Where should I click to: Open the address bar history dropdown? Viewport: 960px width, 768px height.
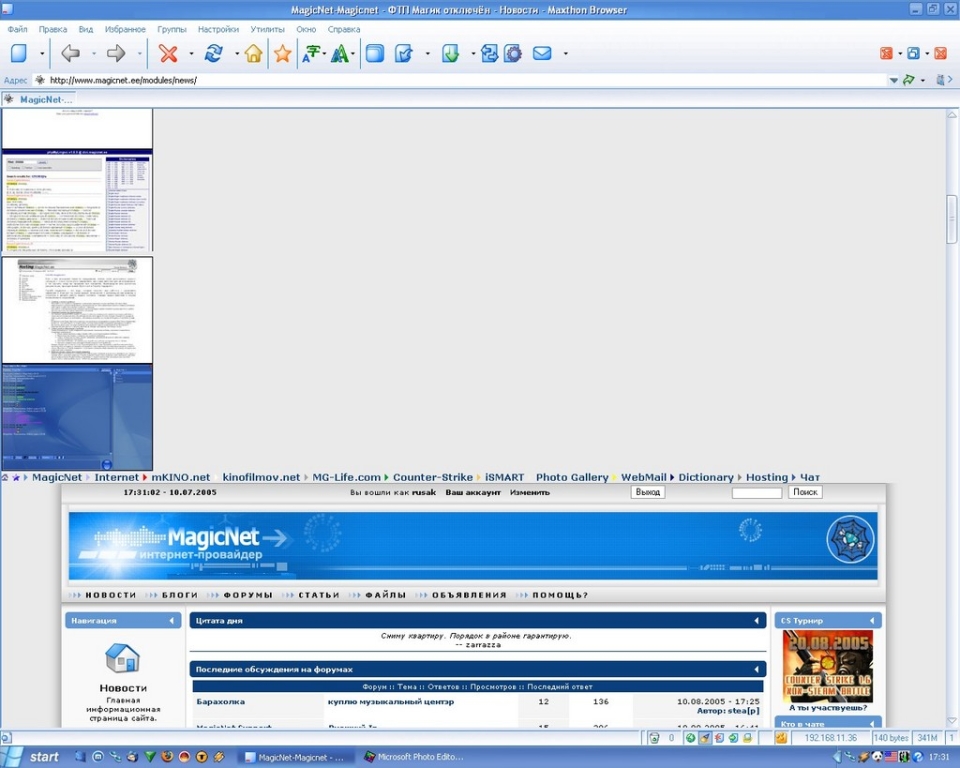click(894, 80)
